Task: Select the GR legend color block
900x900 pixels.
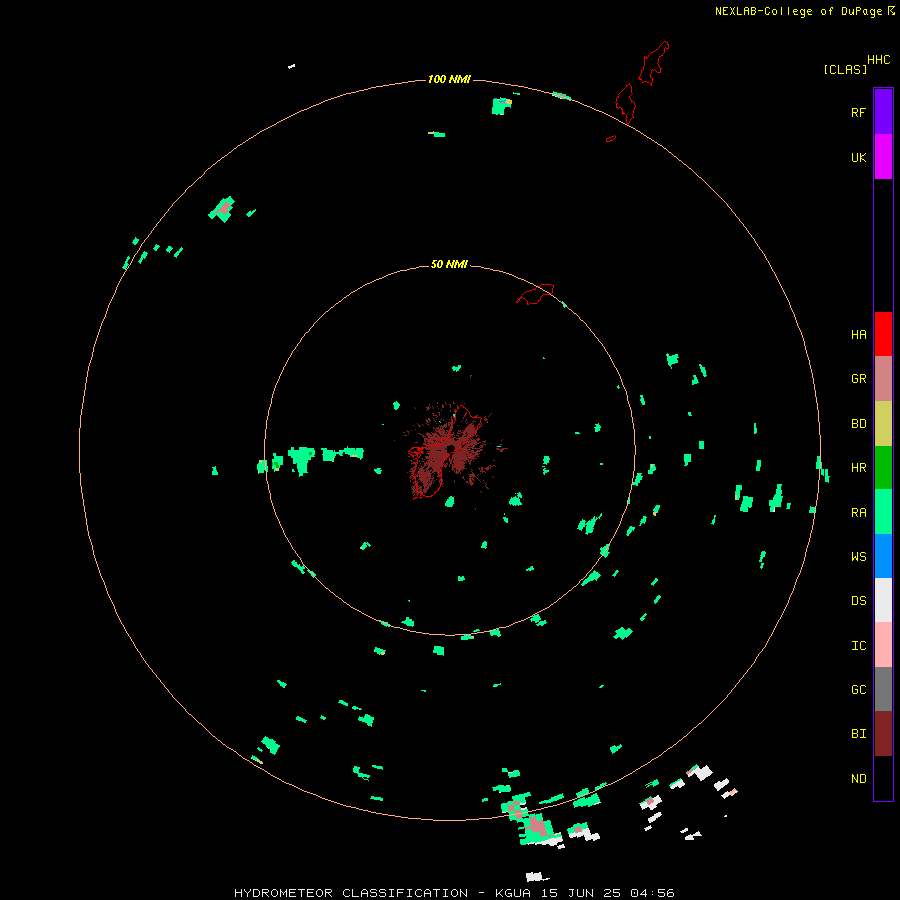Action: (x=883, y=379)
